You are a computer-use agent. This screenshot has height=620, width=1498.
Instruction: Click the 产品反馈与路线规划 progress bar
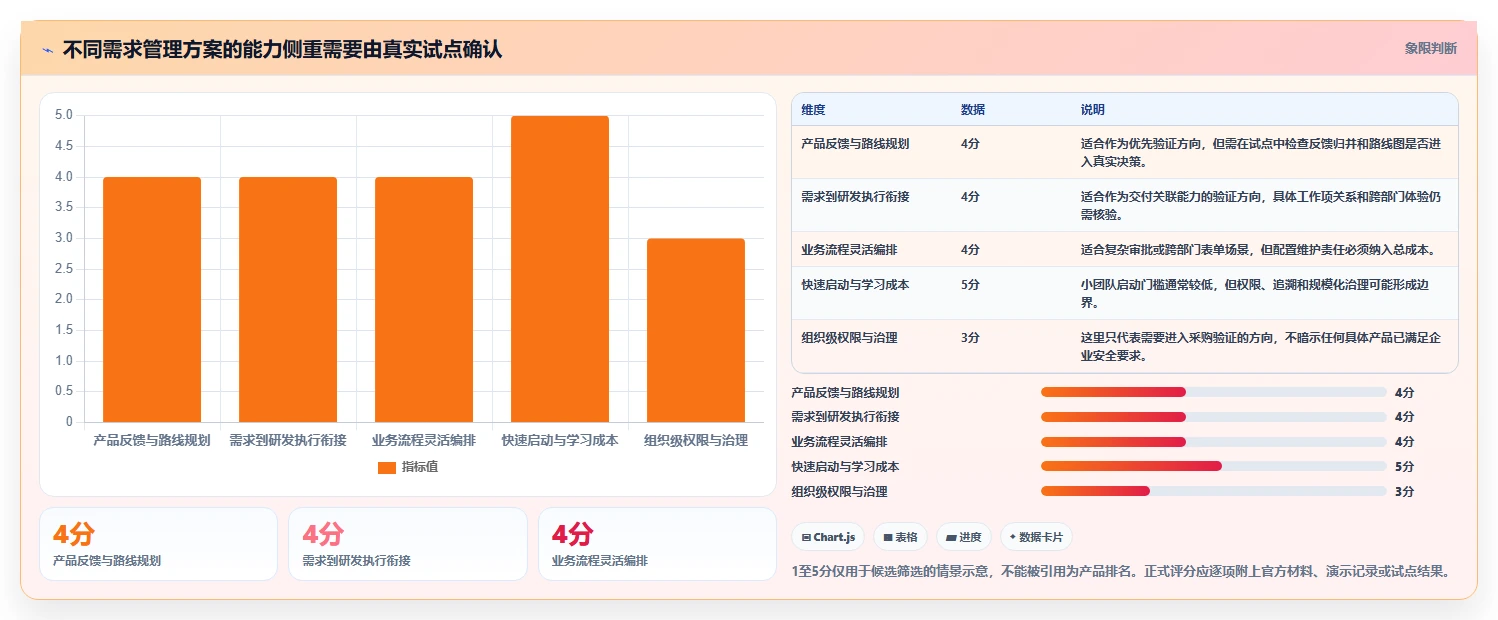(x=1213, y=392)
